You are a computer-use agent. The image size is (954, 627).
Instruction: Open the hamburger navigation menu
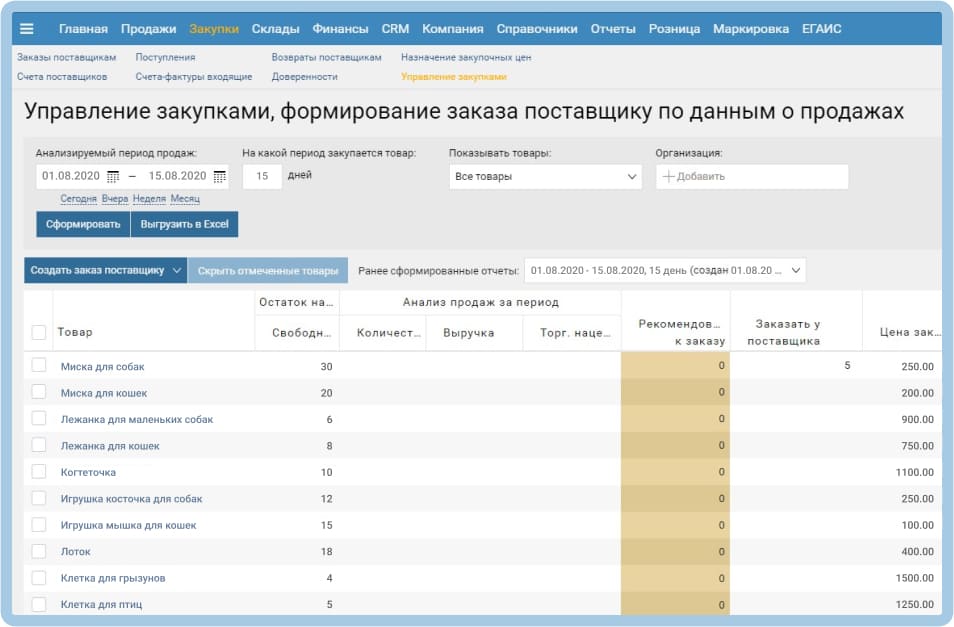(x=27, y=28)
